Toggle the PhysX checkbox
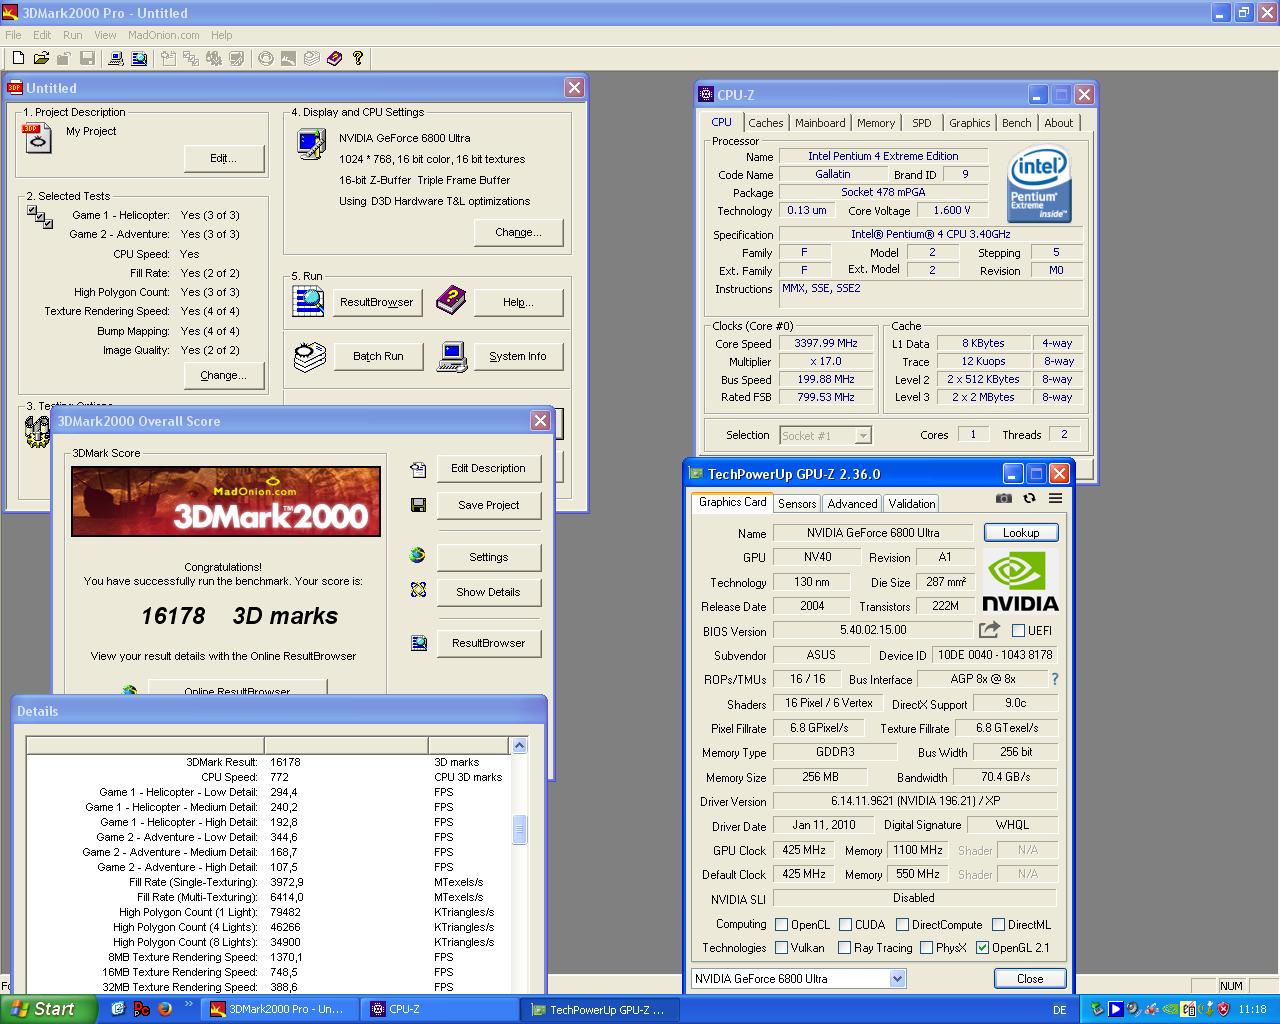Viewport: 1280px width, 1024px height. coord(926,948)
